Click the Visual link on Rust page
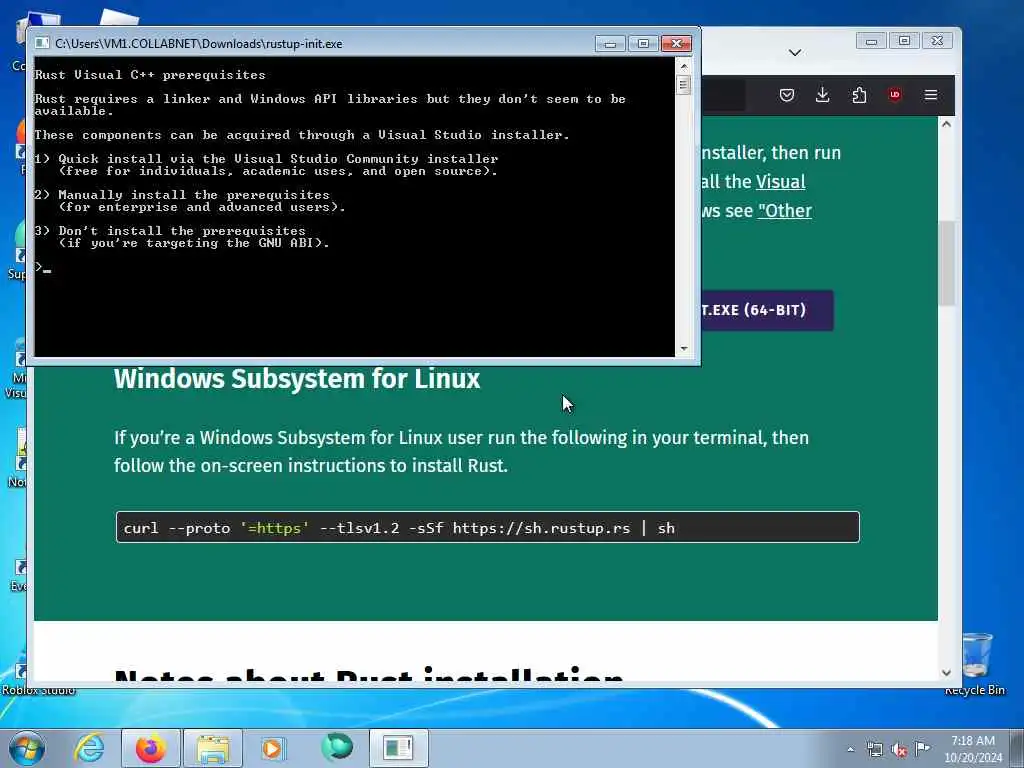The width and height of the screenshot is (1024, 768). coord(780,182)
